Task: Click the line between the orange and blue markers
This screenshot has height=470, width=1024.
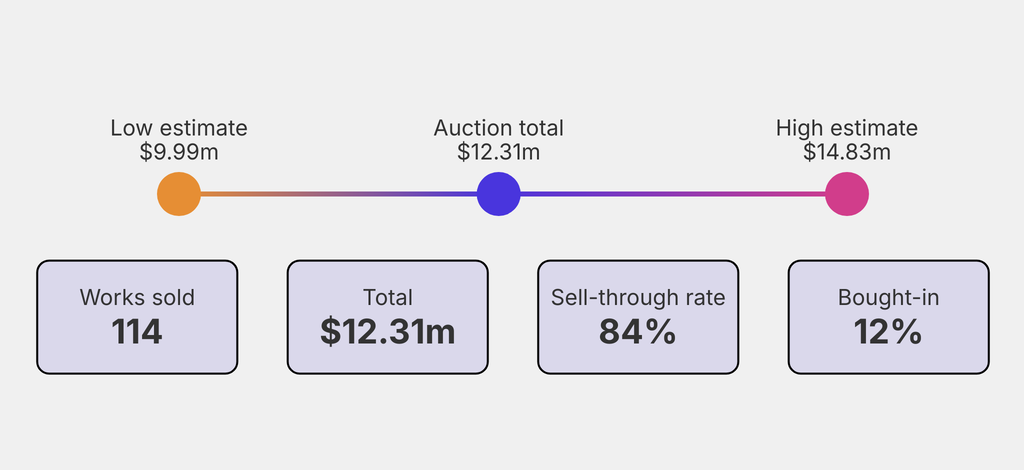Action: [x=338, y=194]
